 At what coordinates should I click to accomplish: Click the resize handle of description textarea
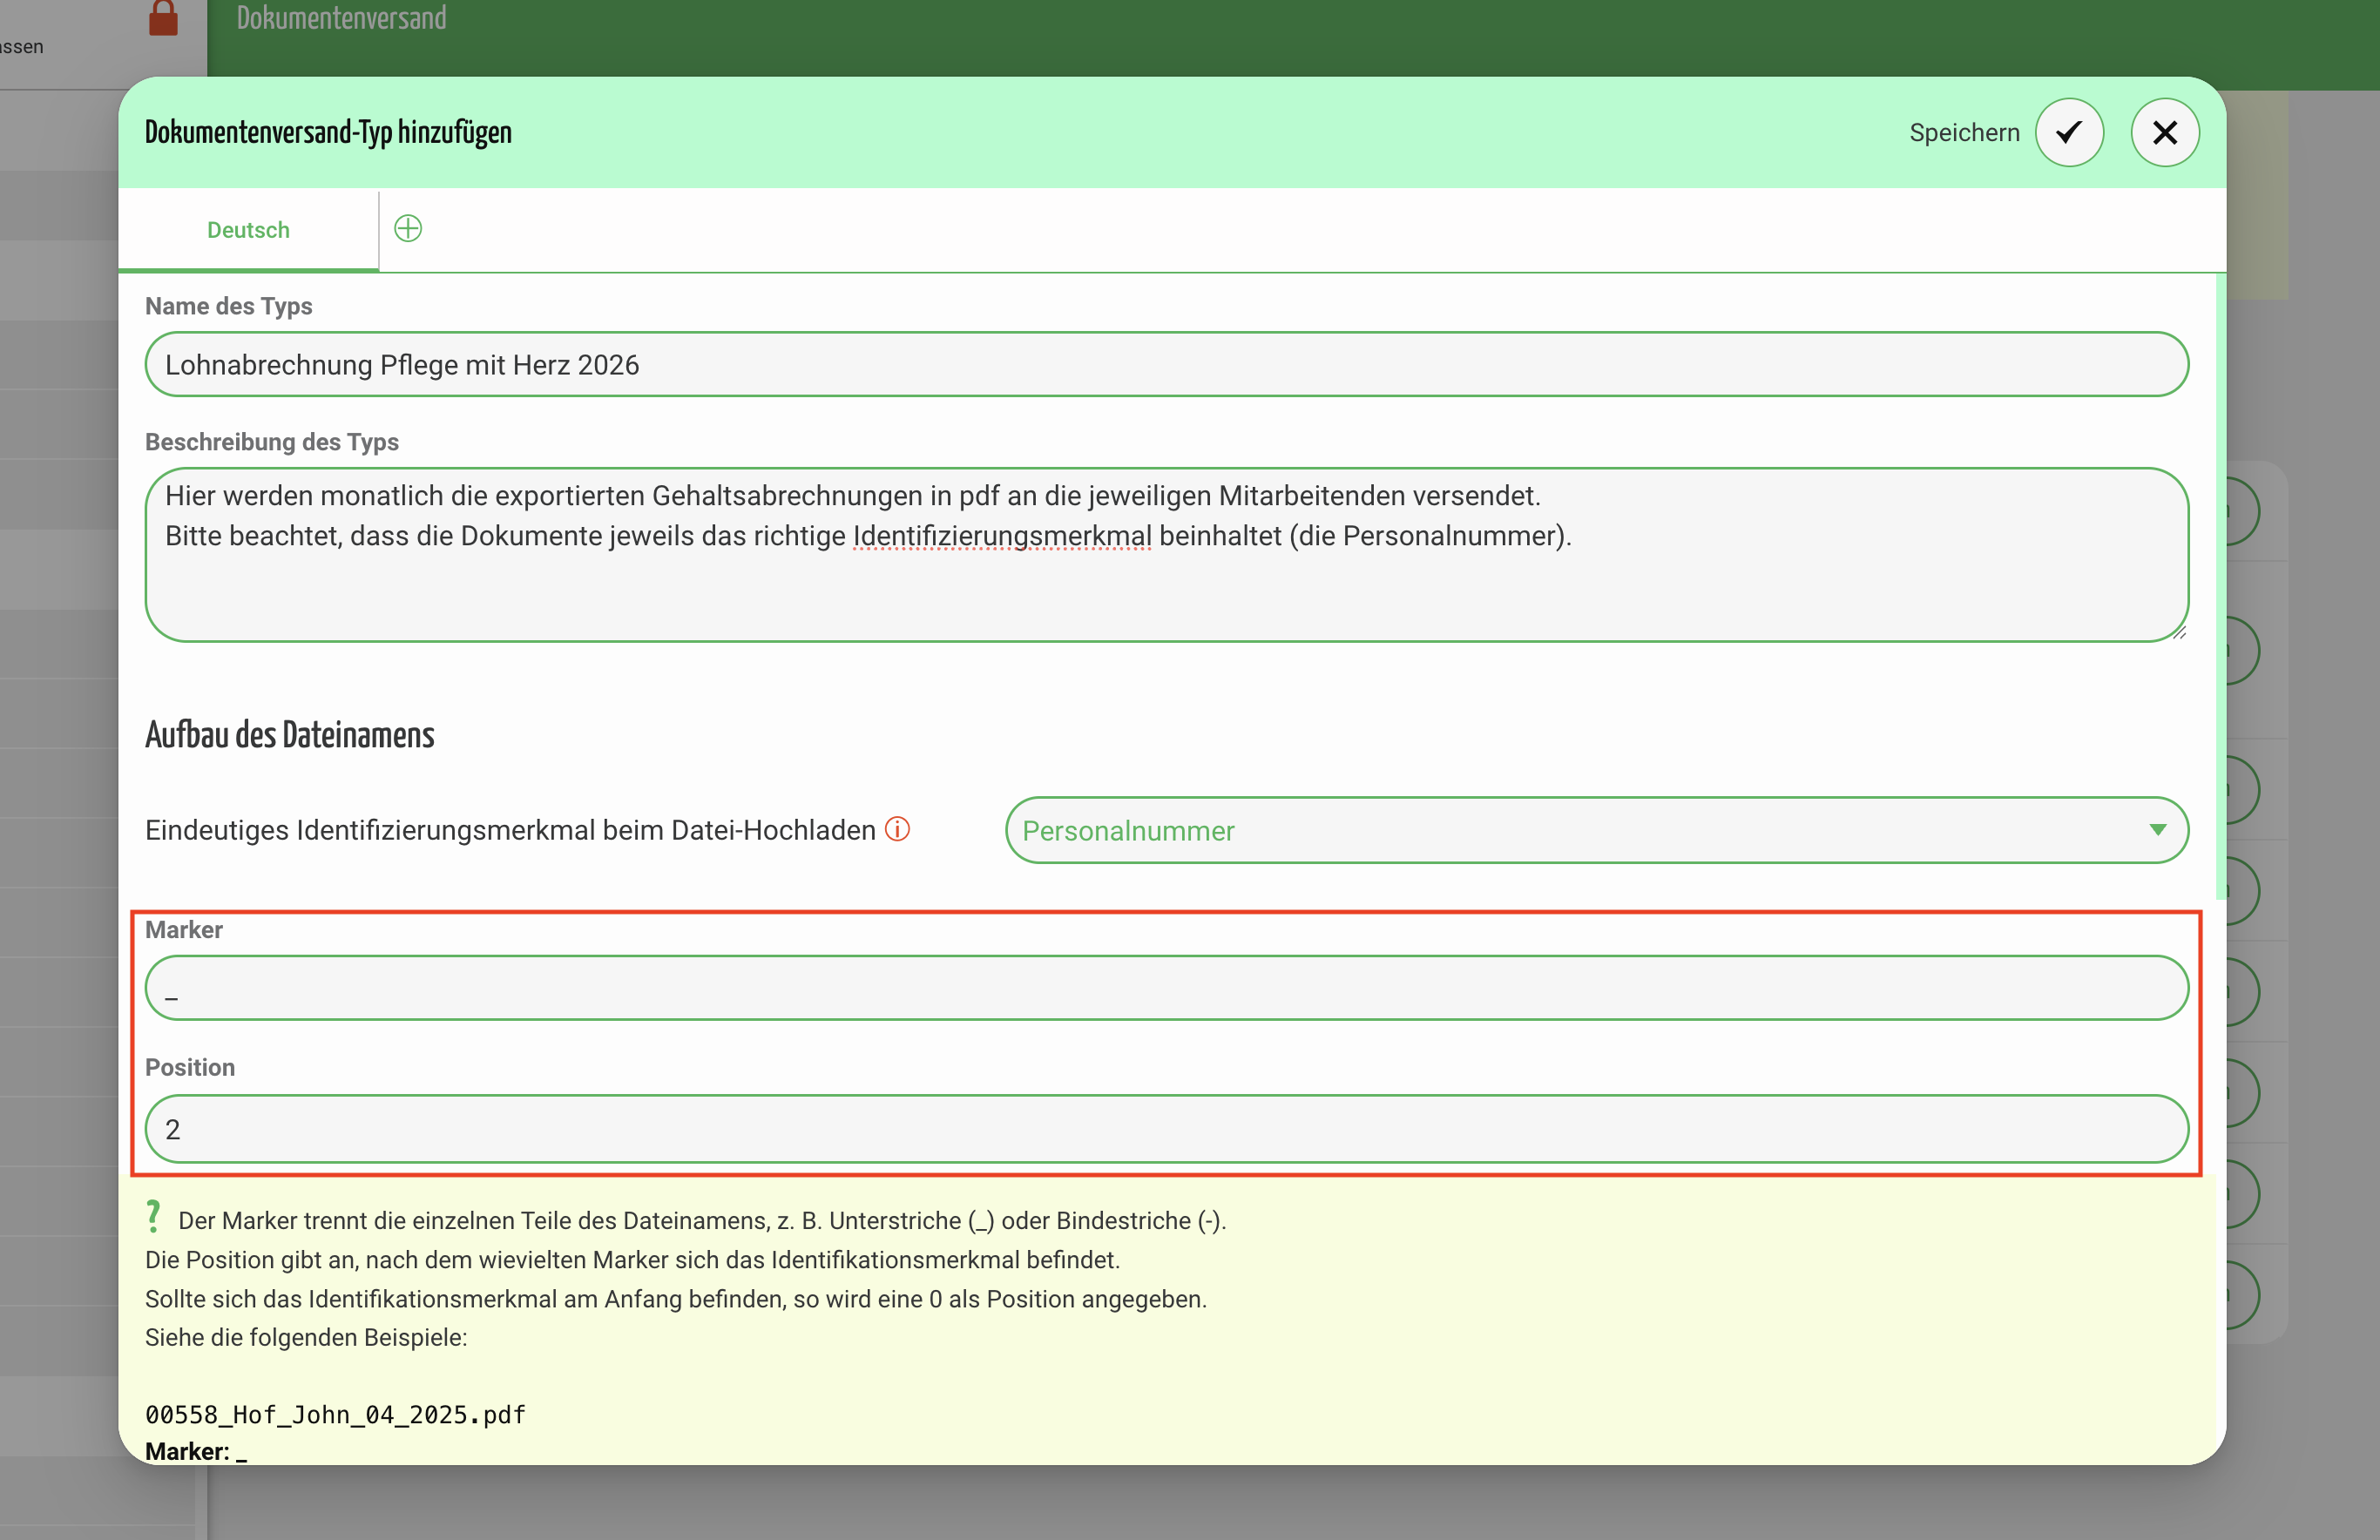click(2179, 632)
